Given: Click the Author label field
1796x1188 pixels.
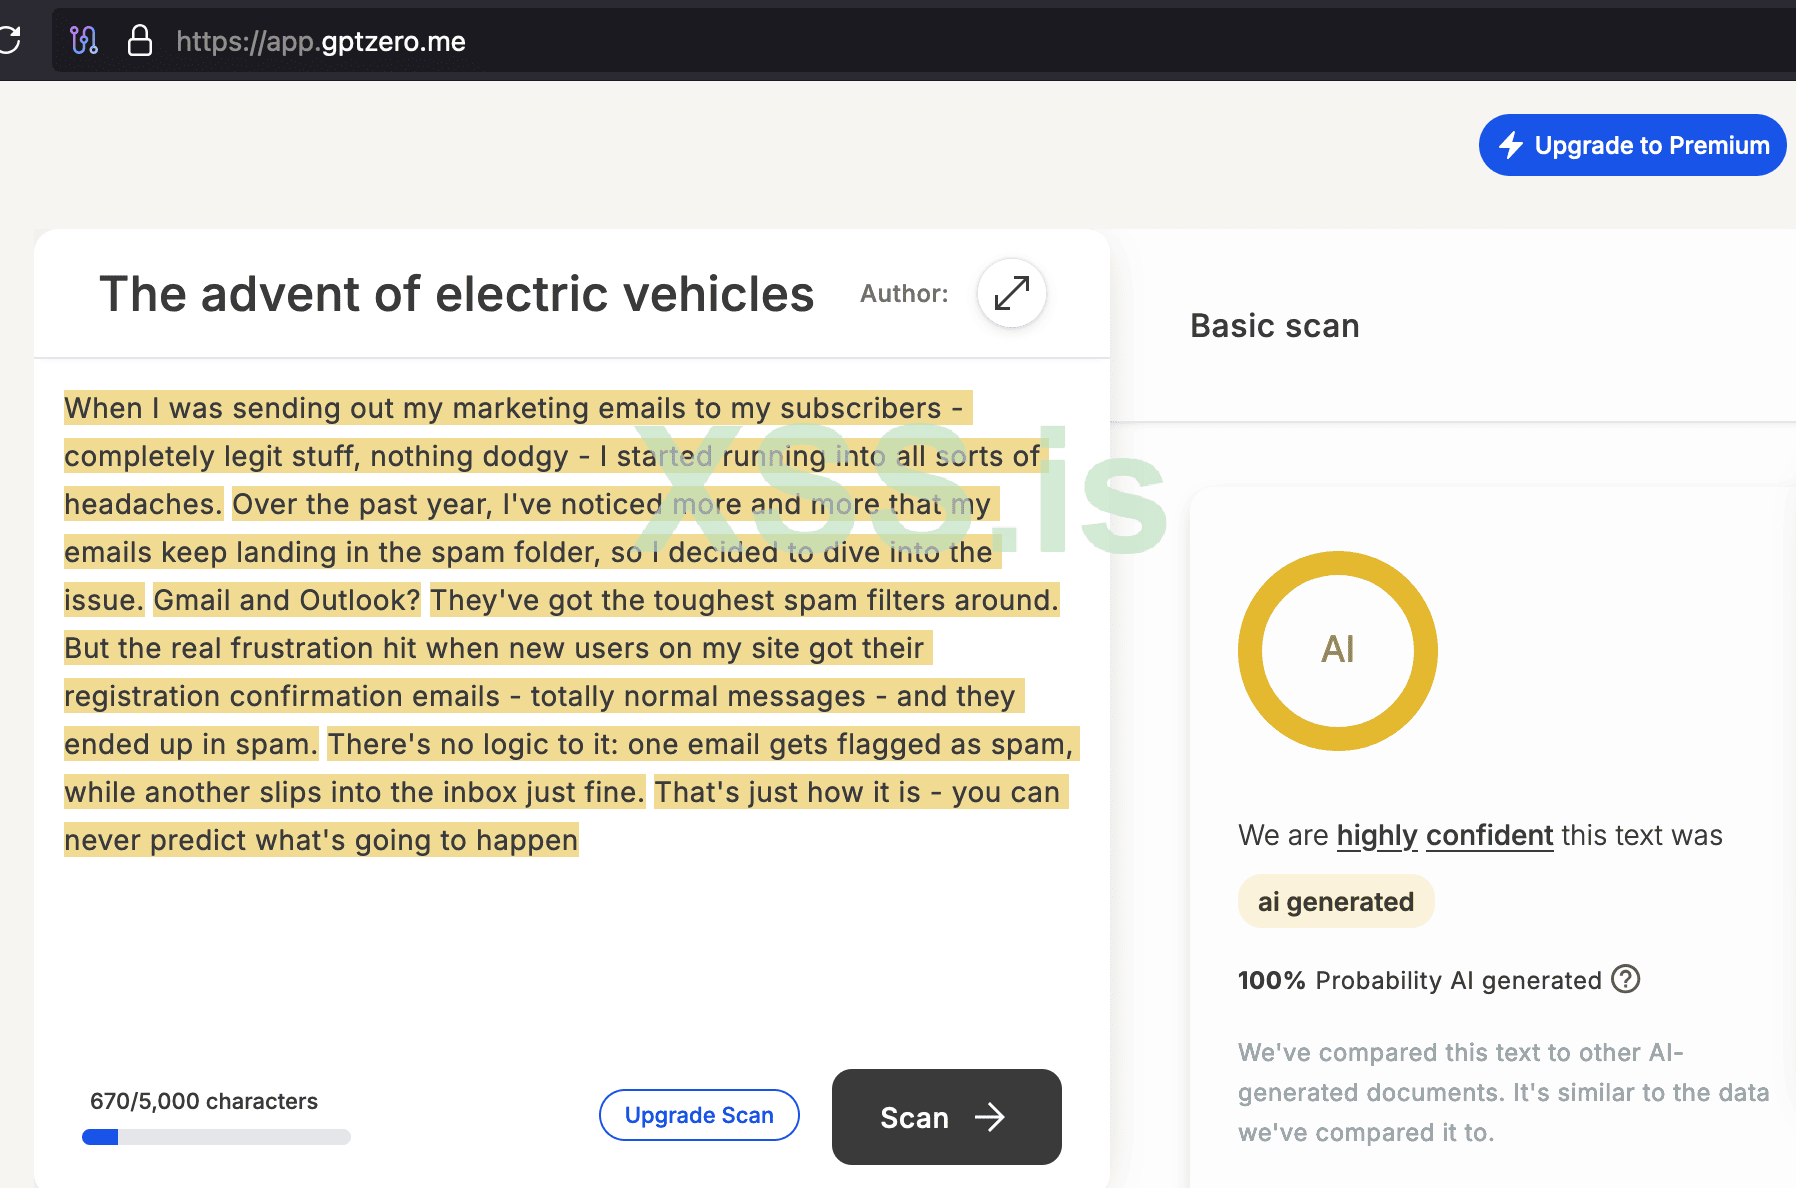Looking at the screenshot, I should [904, 294].
